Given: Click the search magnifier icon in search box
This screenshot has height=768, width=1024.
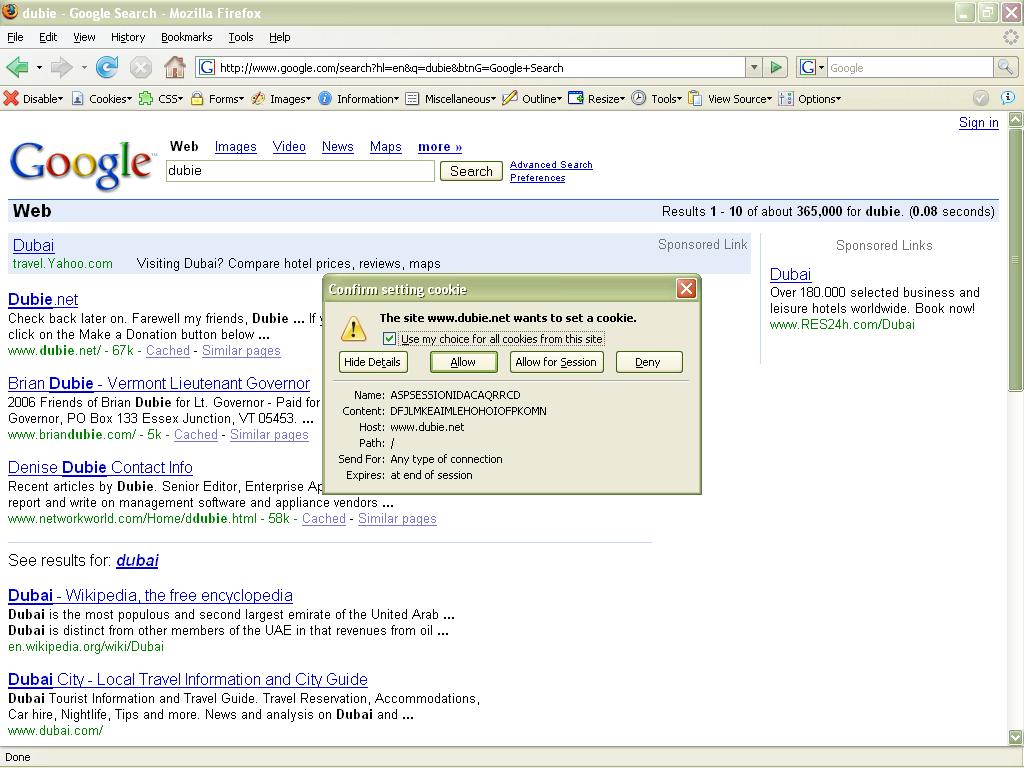Looking at the screenshot, I should [x=1005, y=67].
